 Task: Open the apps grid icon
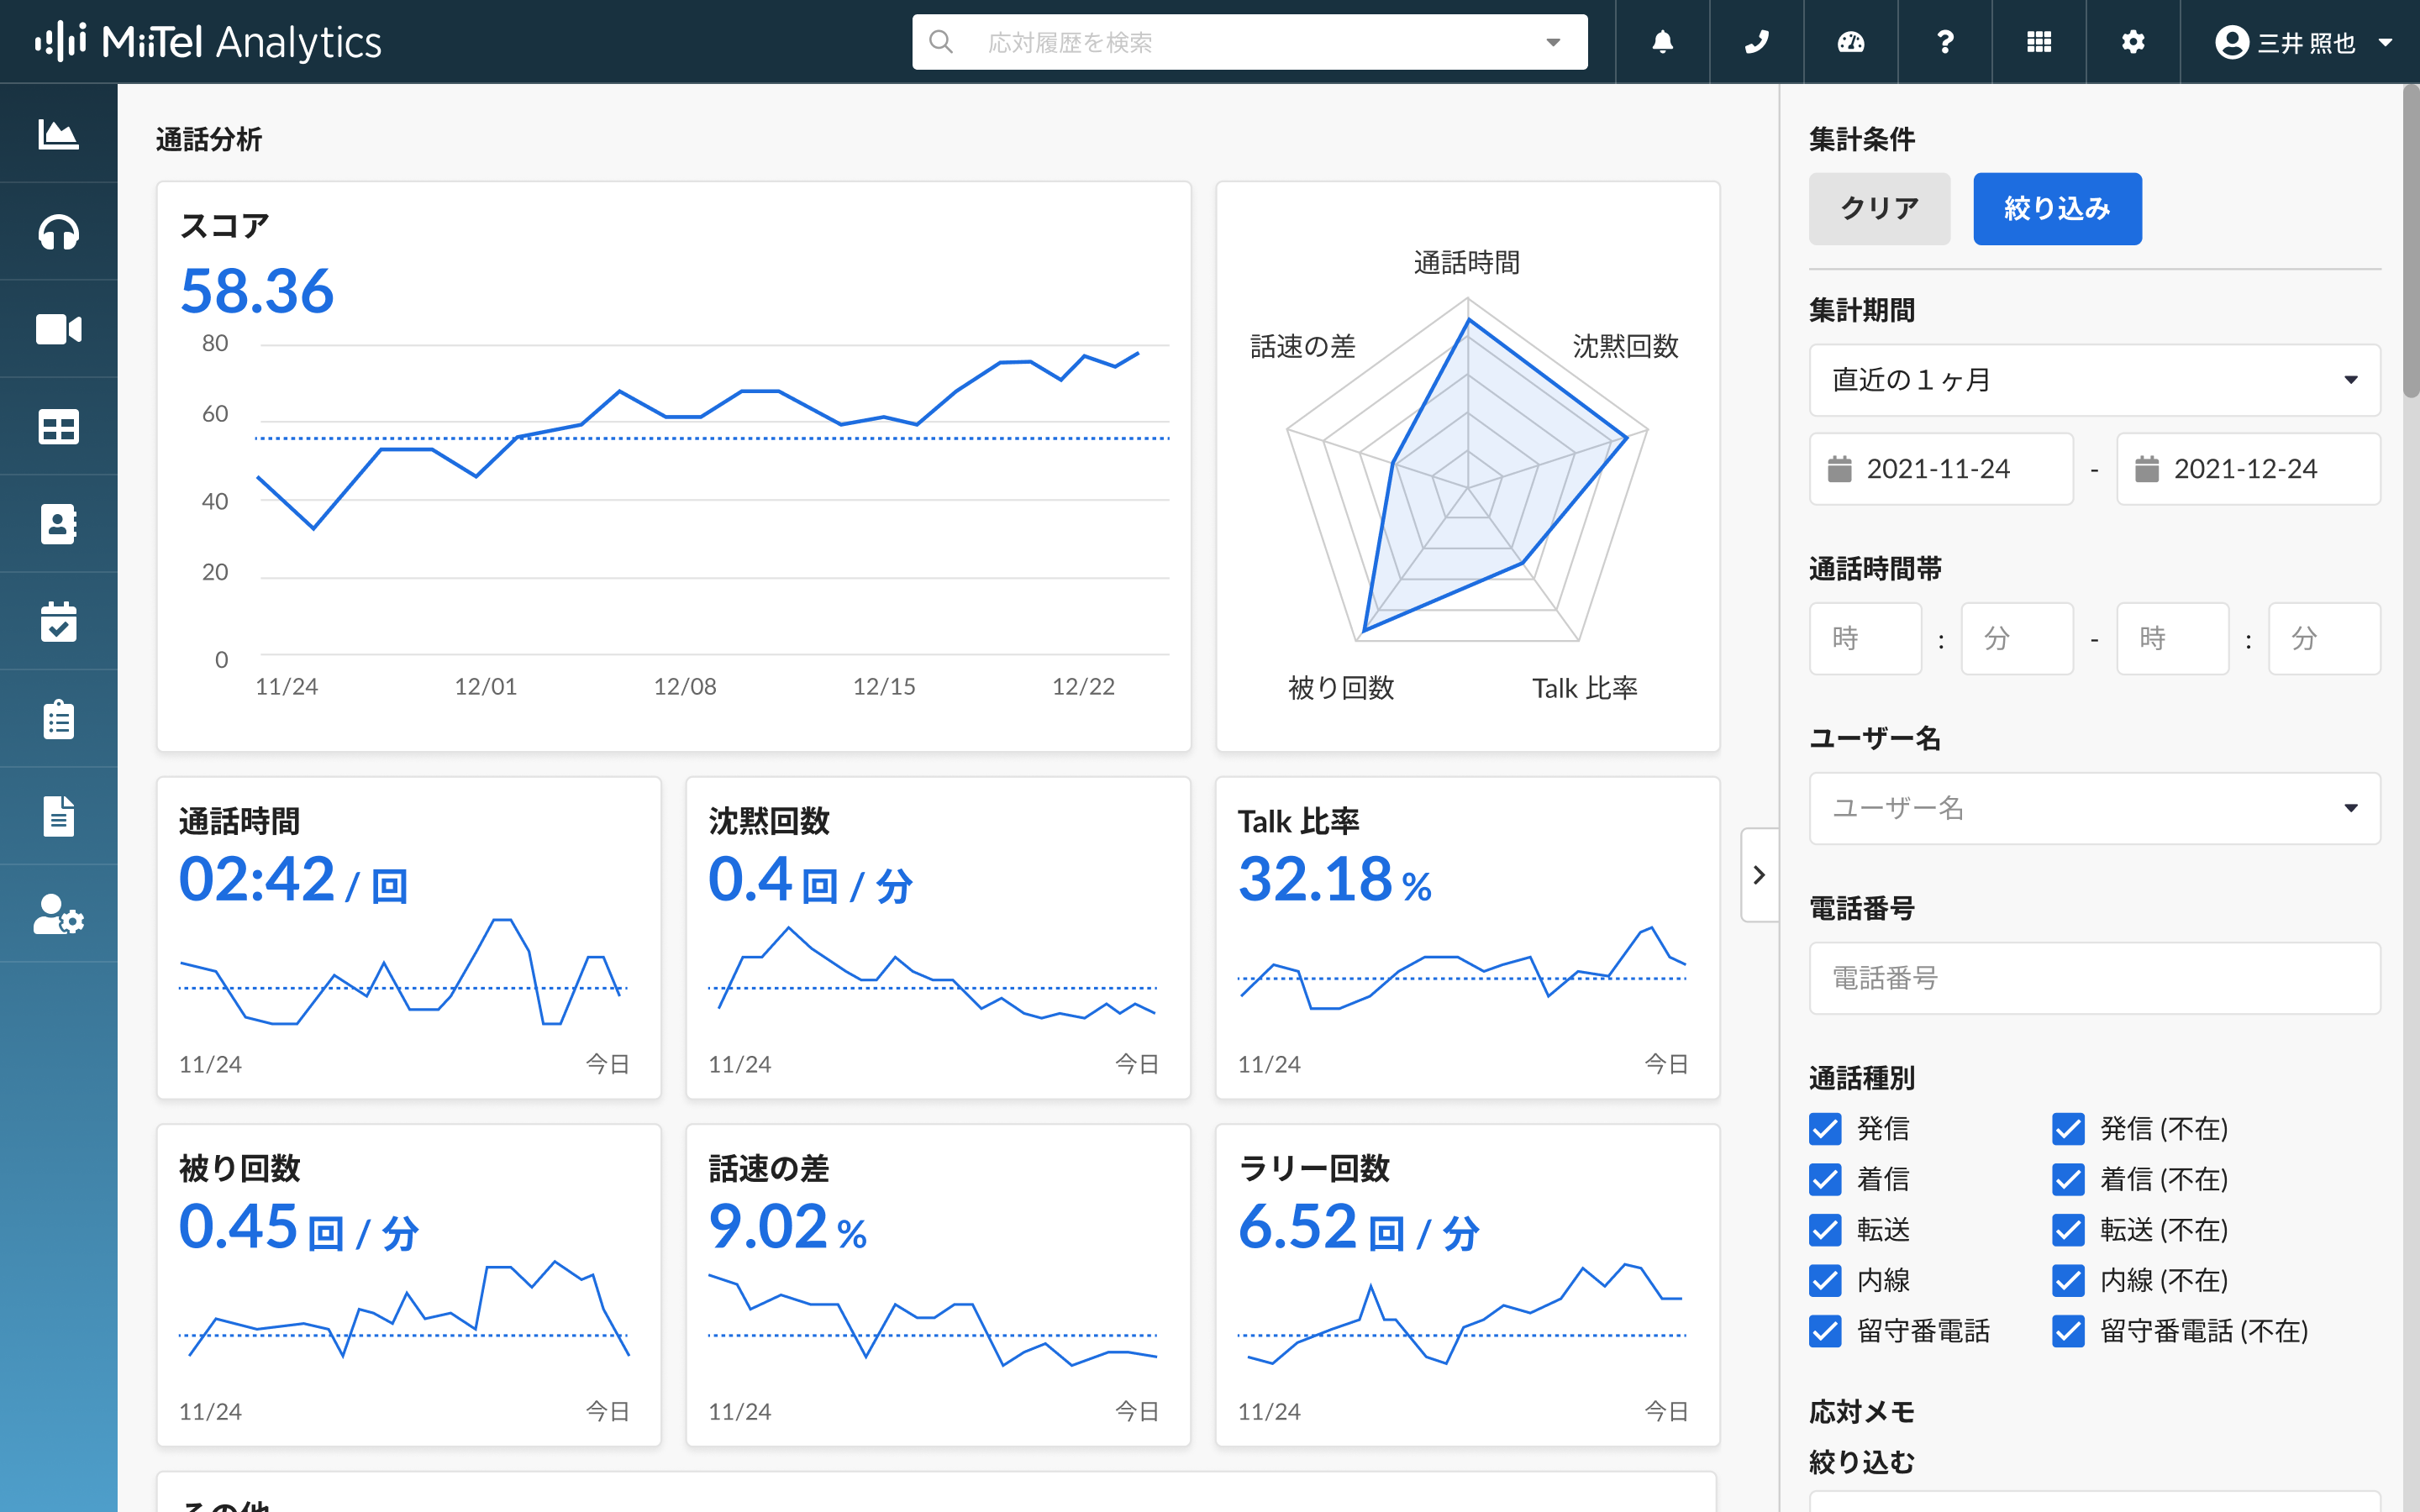(x=2038, y=42)
